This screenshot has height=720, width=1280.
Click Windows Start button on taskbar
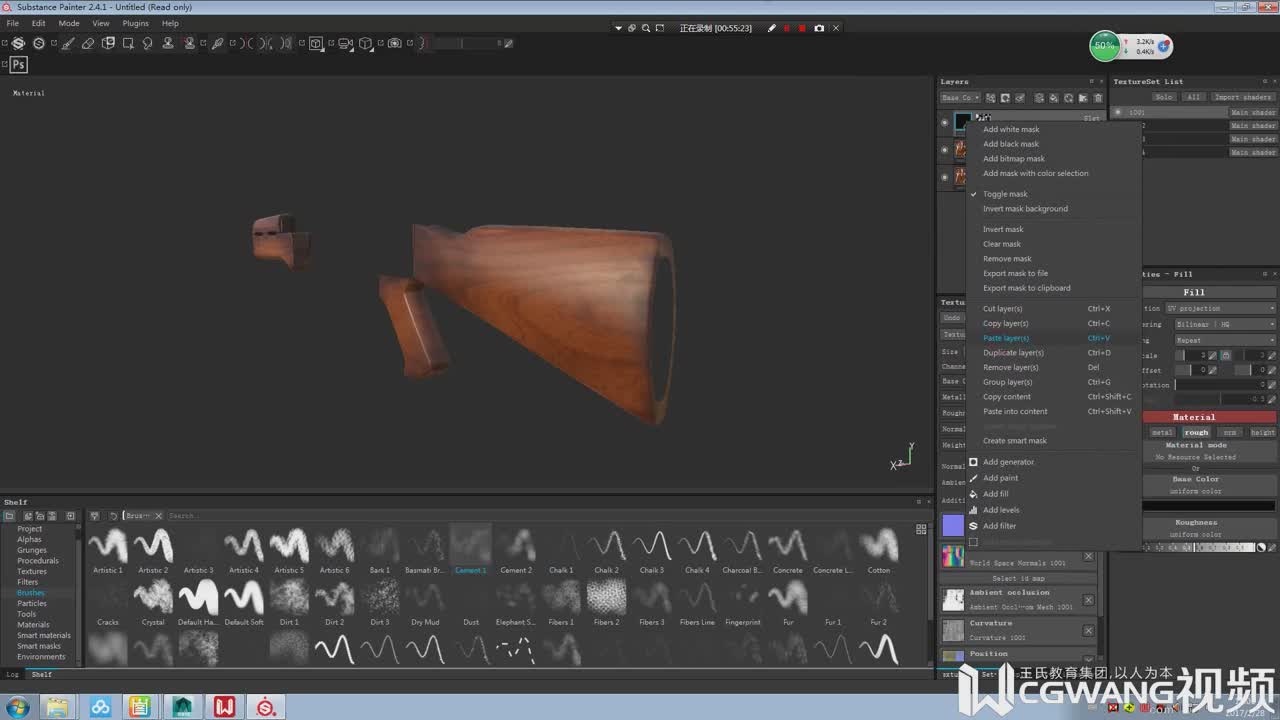[19, 707]
